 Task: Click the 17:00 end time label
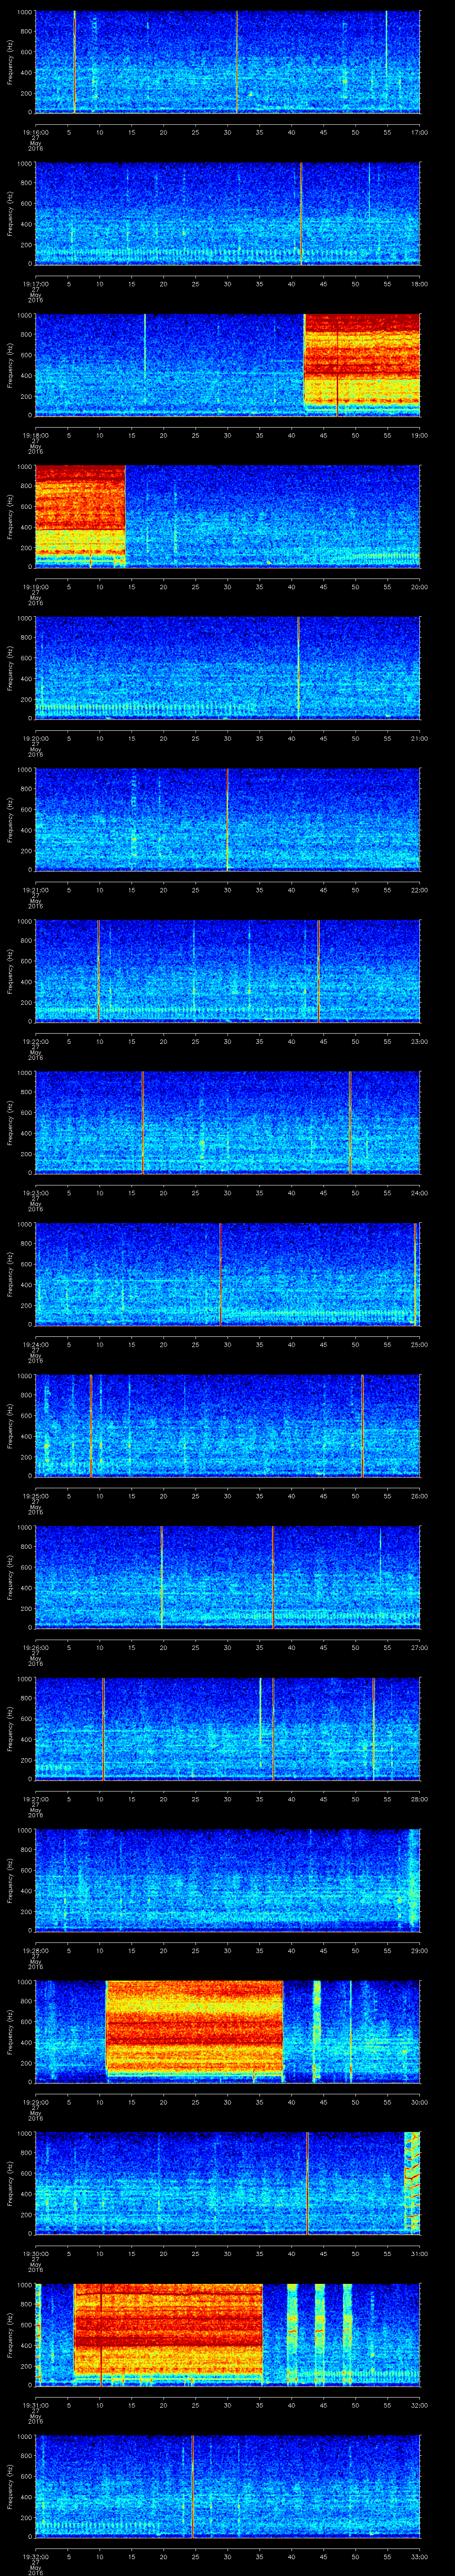tap(420, 133)
